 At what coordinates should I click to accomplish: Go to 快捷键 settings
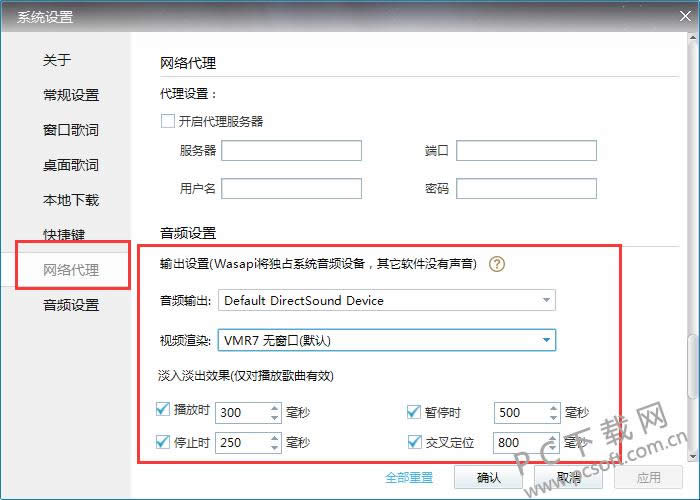(x=64, y=235)
